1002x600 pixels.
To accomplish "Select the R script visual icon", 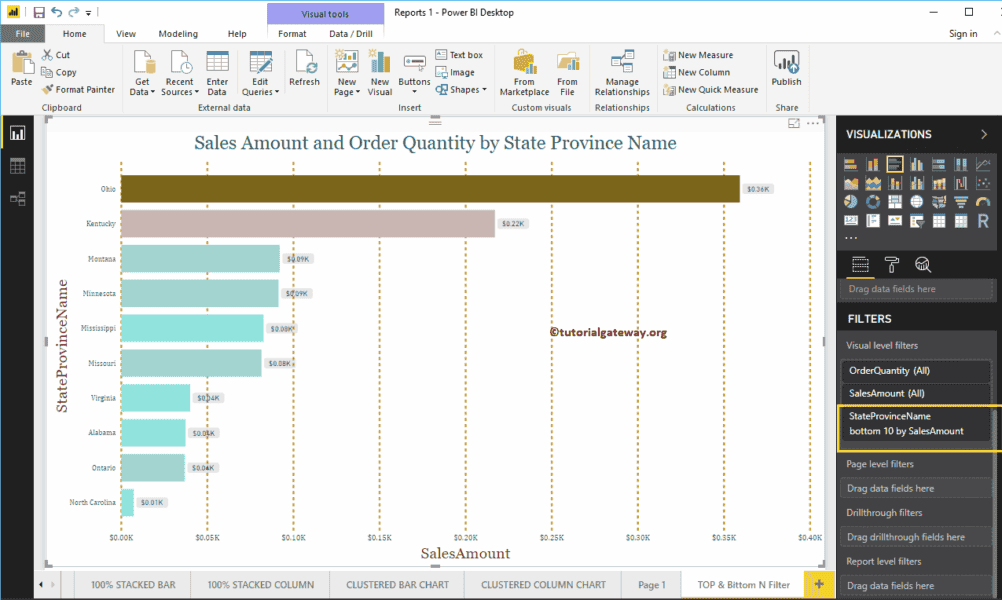I will pos(983,220).
